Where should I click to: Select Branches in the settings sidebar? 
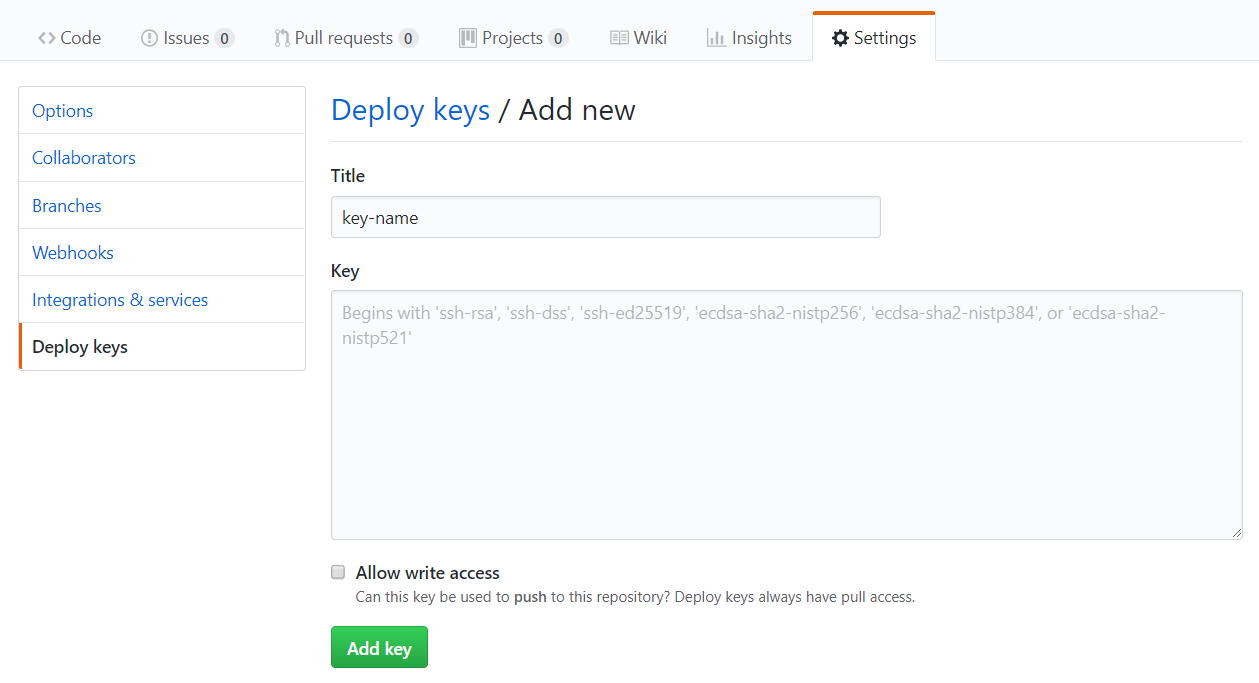point(66,205)
